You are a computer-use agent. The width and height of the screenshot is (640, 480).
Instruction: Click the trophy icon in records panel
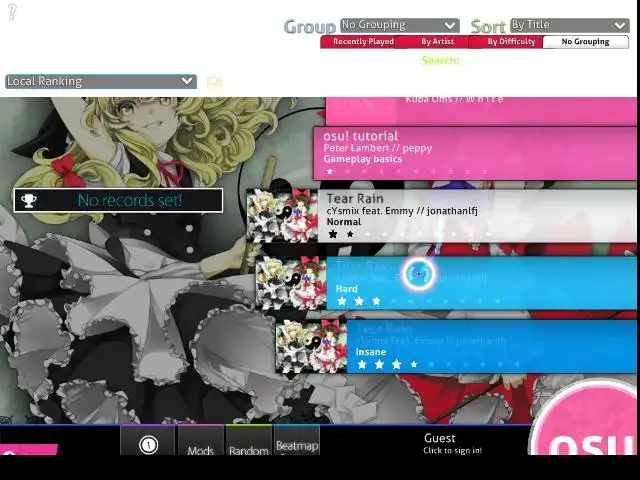coord(29,200)
